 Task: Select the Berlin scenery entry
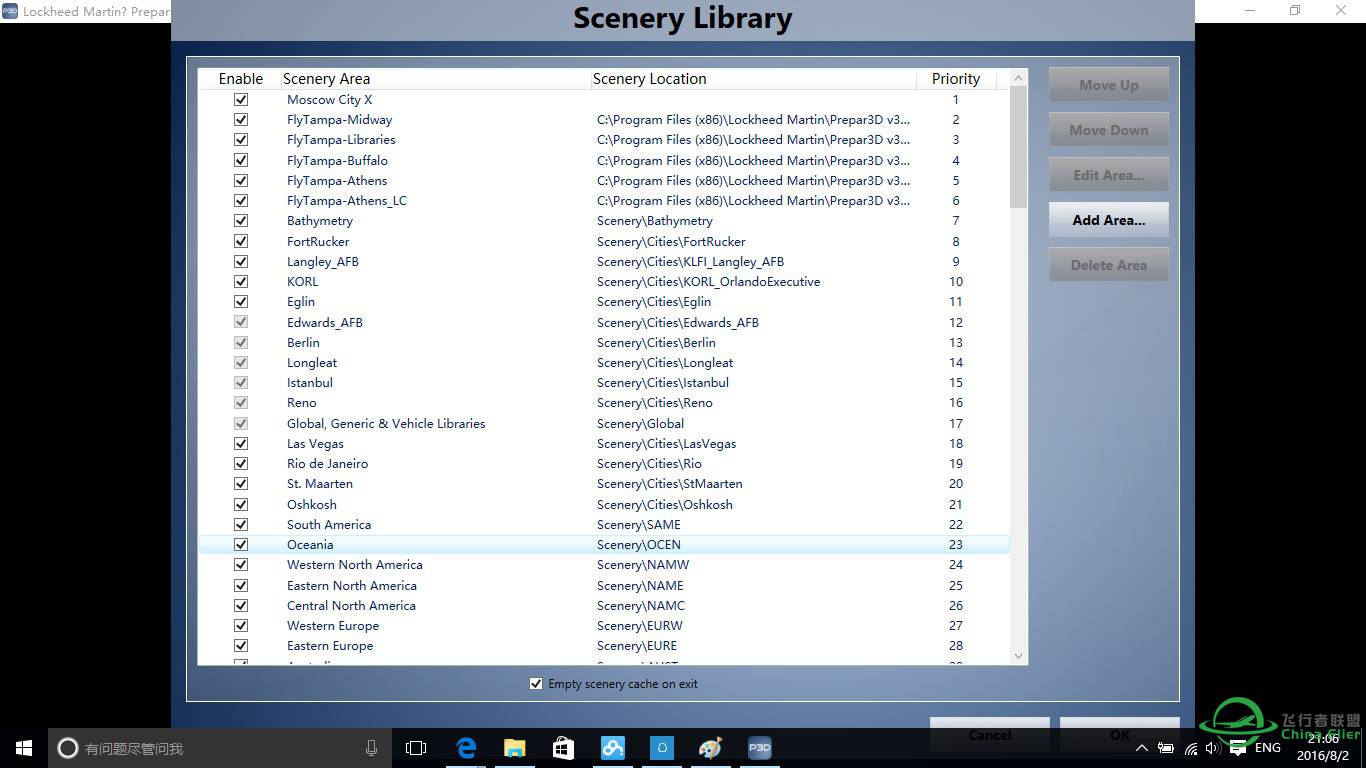(x=303, y=342)
